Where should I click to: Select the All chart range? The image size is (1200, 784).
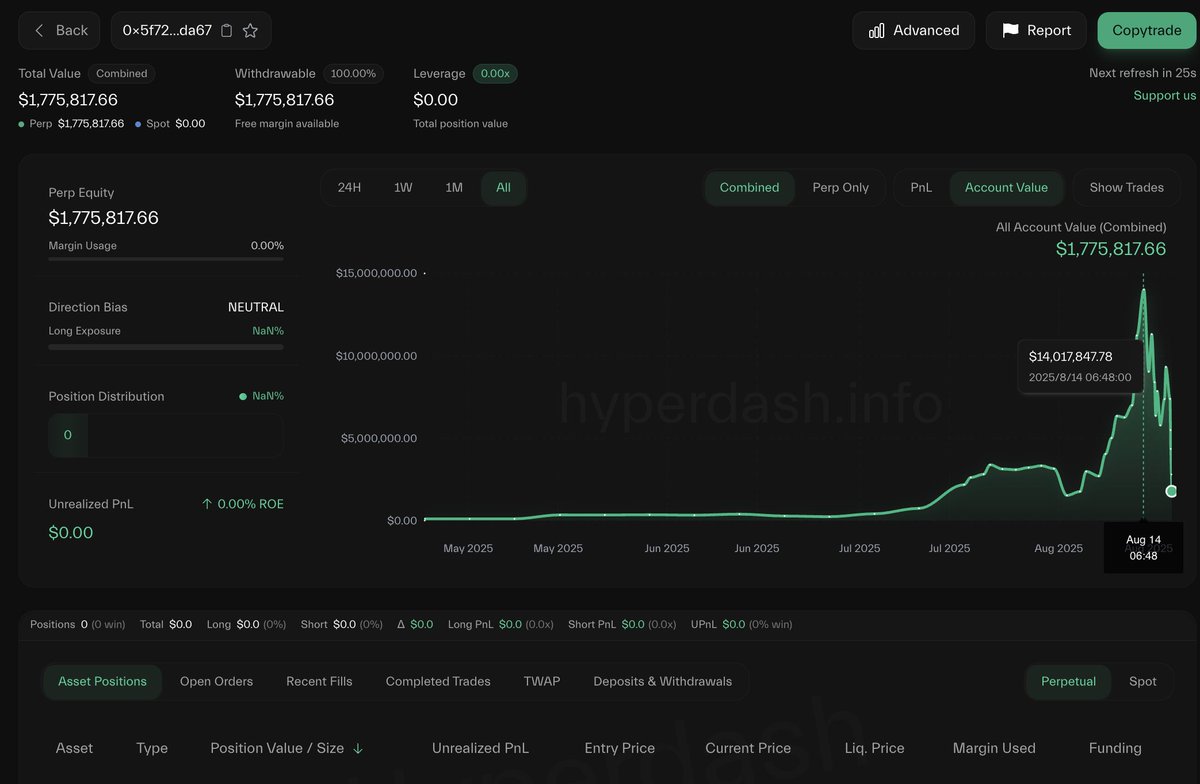[x=503, y=187]
